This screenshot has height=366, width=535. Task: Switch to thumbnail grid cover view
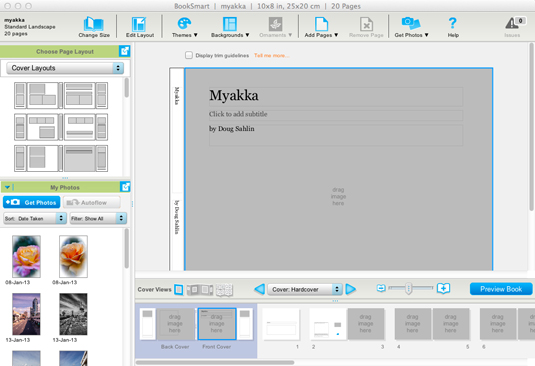224,290
